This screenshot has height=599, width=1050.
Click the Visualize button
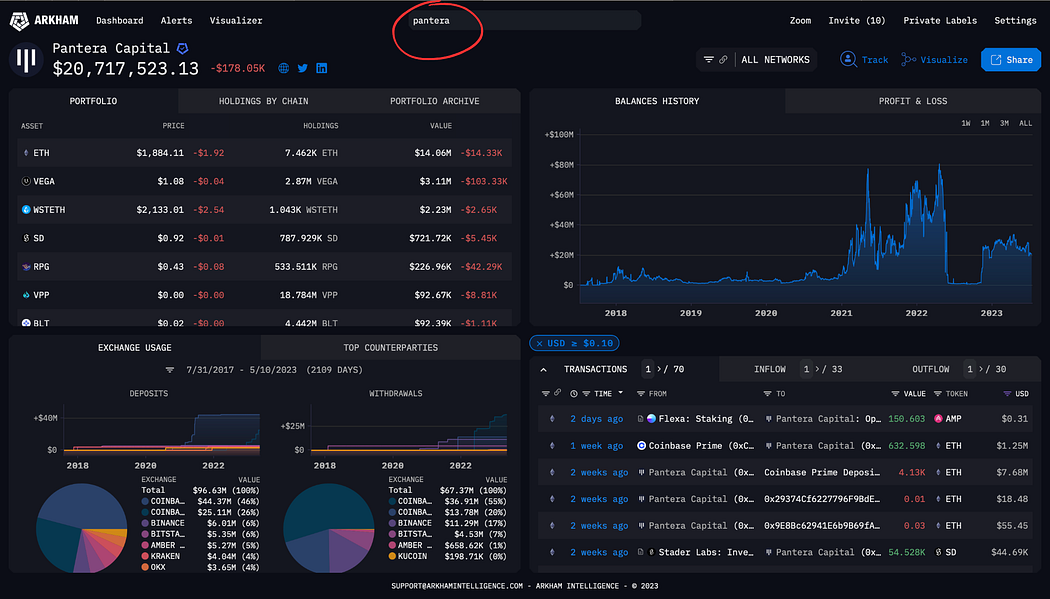coord(934,60)
